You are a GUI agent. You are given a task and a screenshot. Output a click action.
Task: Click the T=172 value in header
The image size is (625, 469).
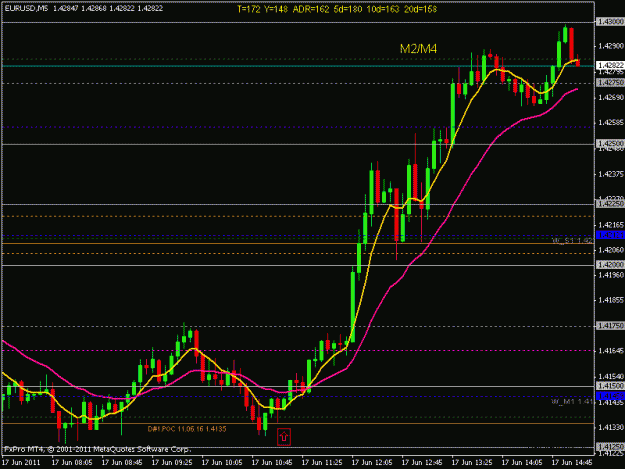coord(248,9)
